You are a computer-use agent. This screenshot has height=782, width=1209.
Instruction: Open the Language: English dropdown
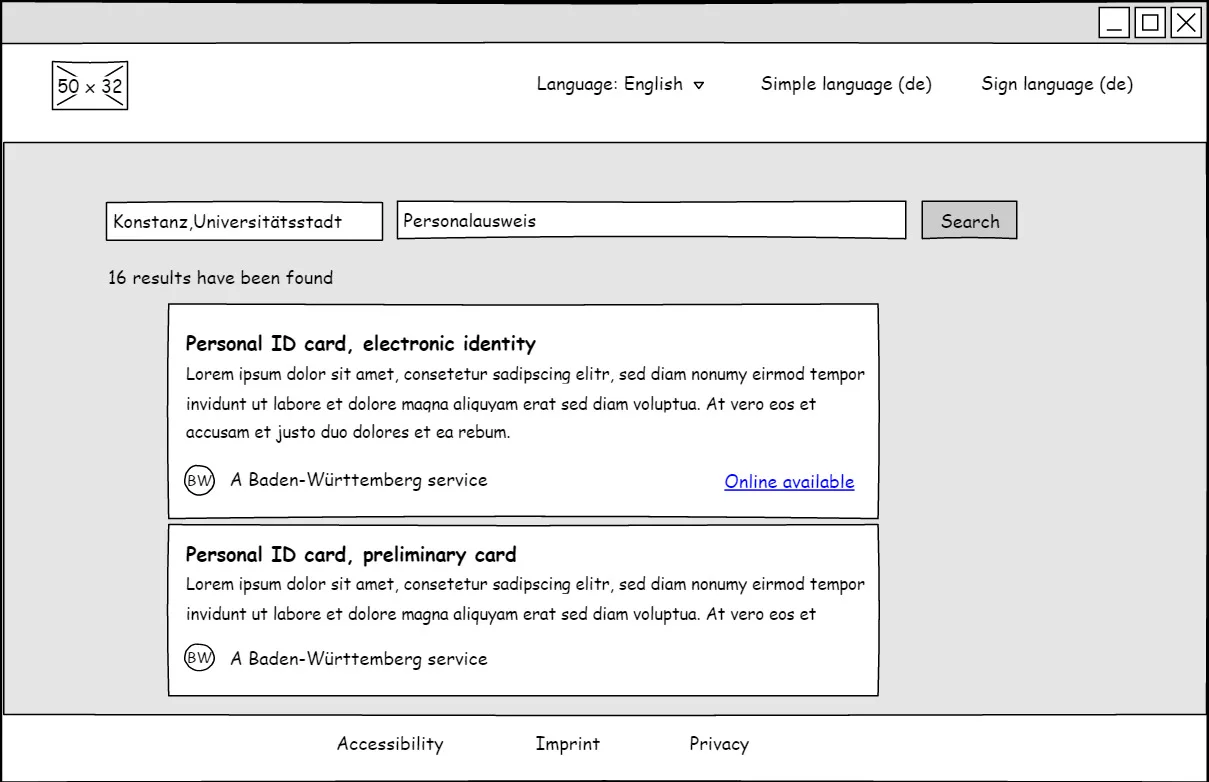(x=620, y=85)
